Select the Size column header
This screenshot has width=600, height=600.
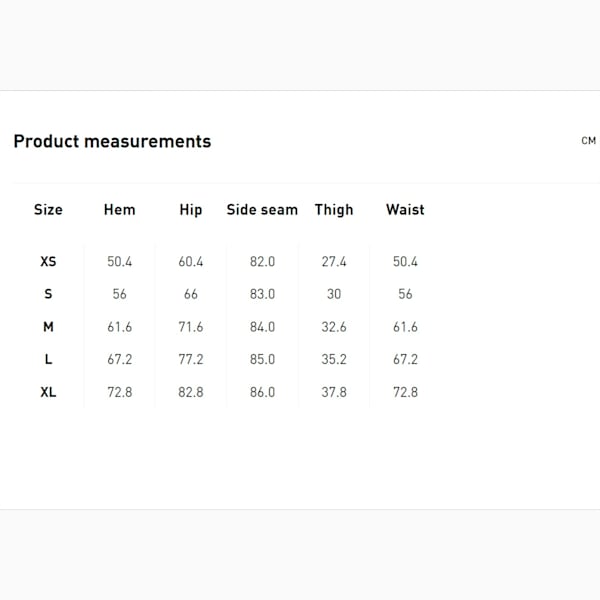pos(48,210)
